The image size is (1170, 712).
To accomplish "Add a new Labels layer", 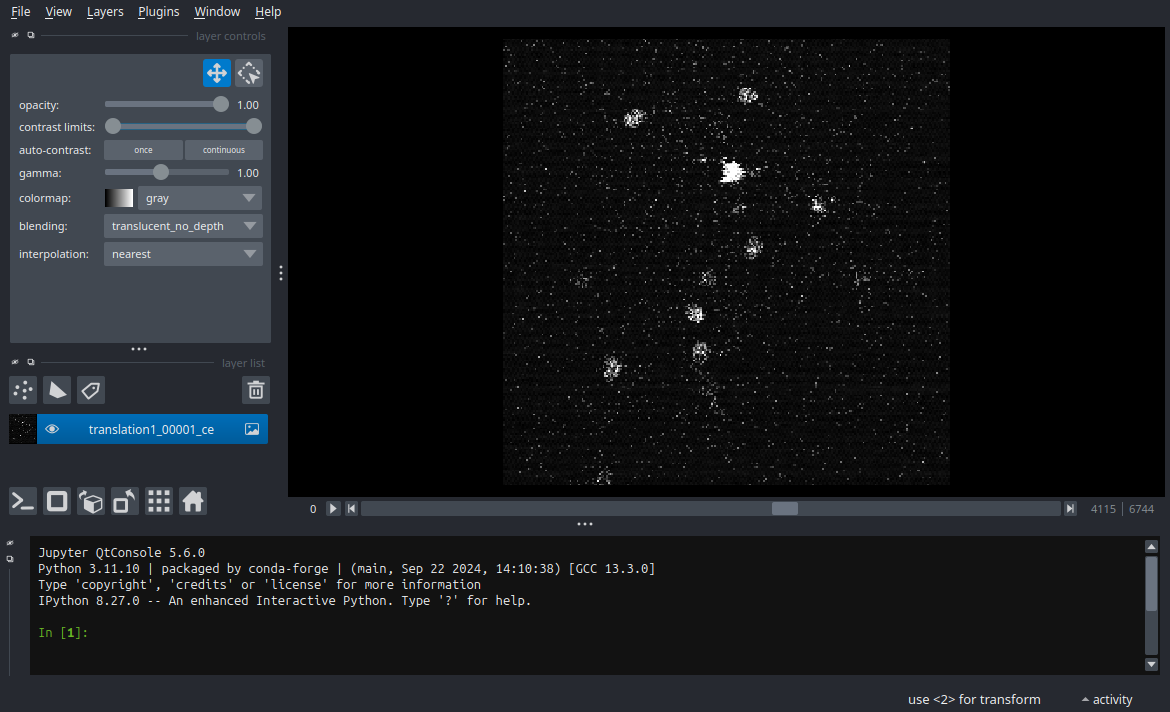I will coord(90,390).
